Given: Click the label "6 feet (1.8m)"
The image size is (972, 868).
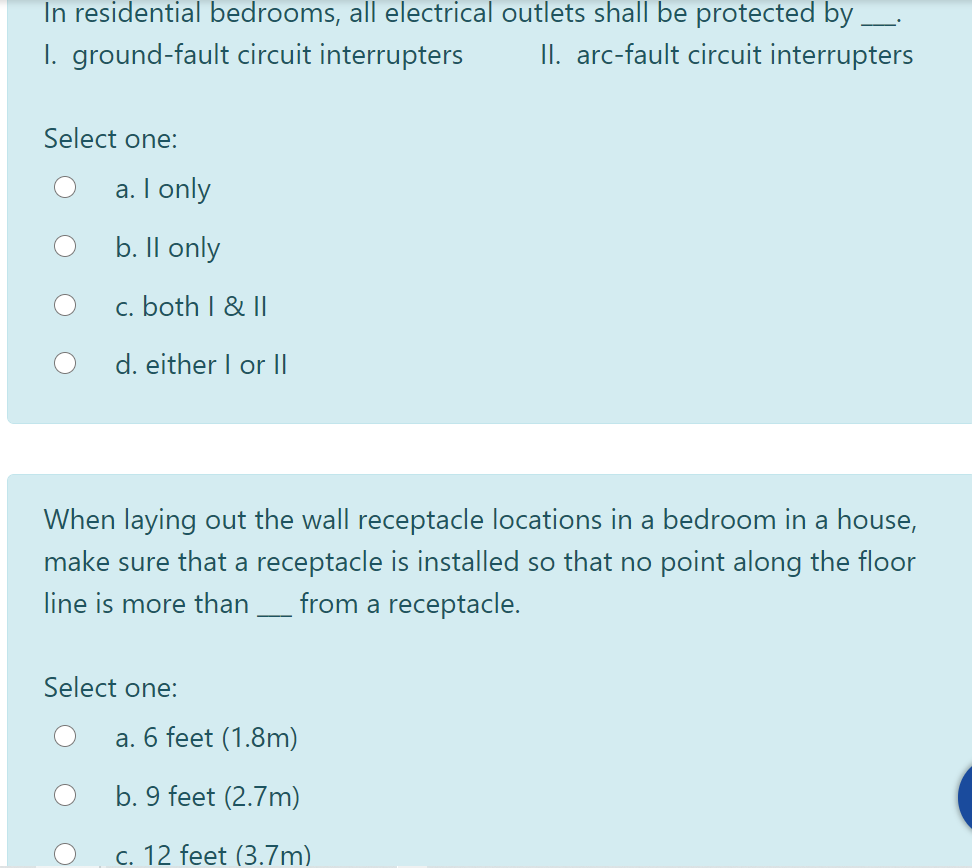Looking at the screenshot, I should (205, 737).
